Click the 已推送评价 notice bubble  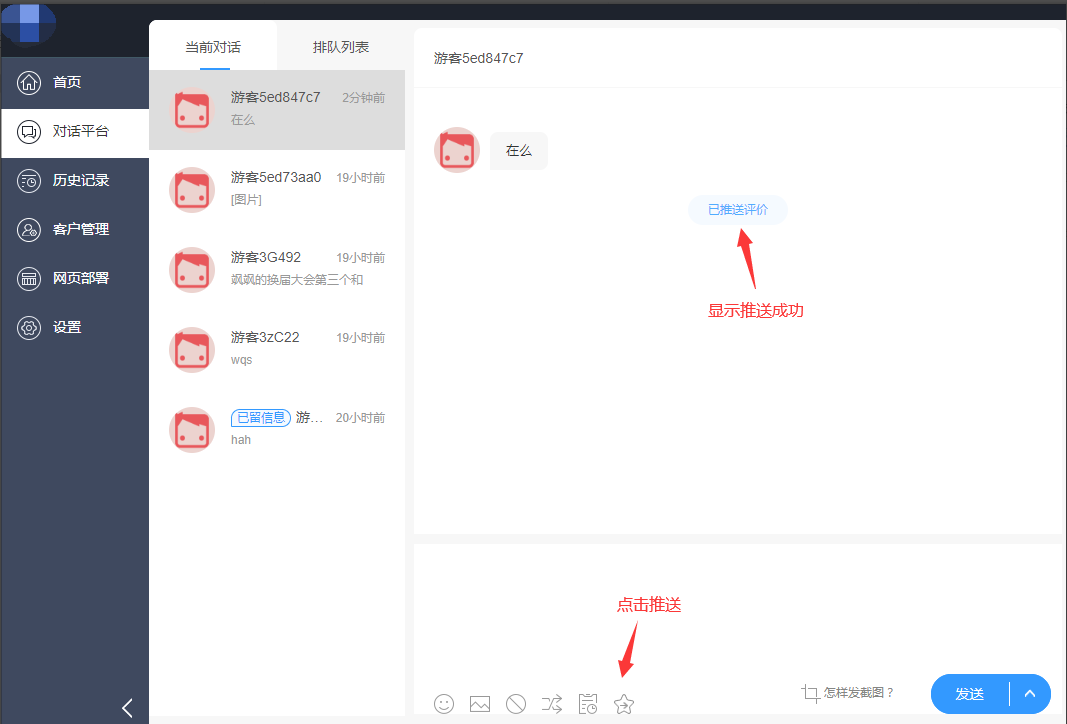(x=738, y=210)
